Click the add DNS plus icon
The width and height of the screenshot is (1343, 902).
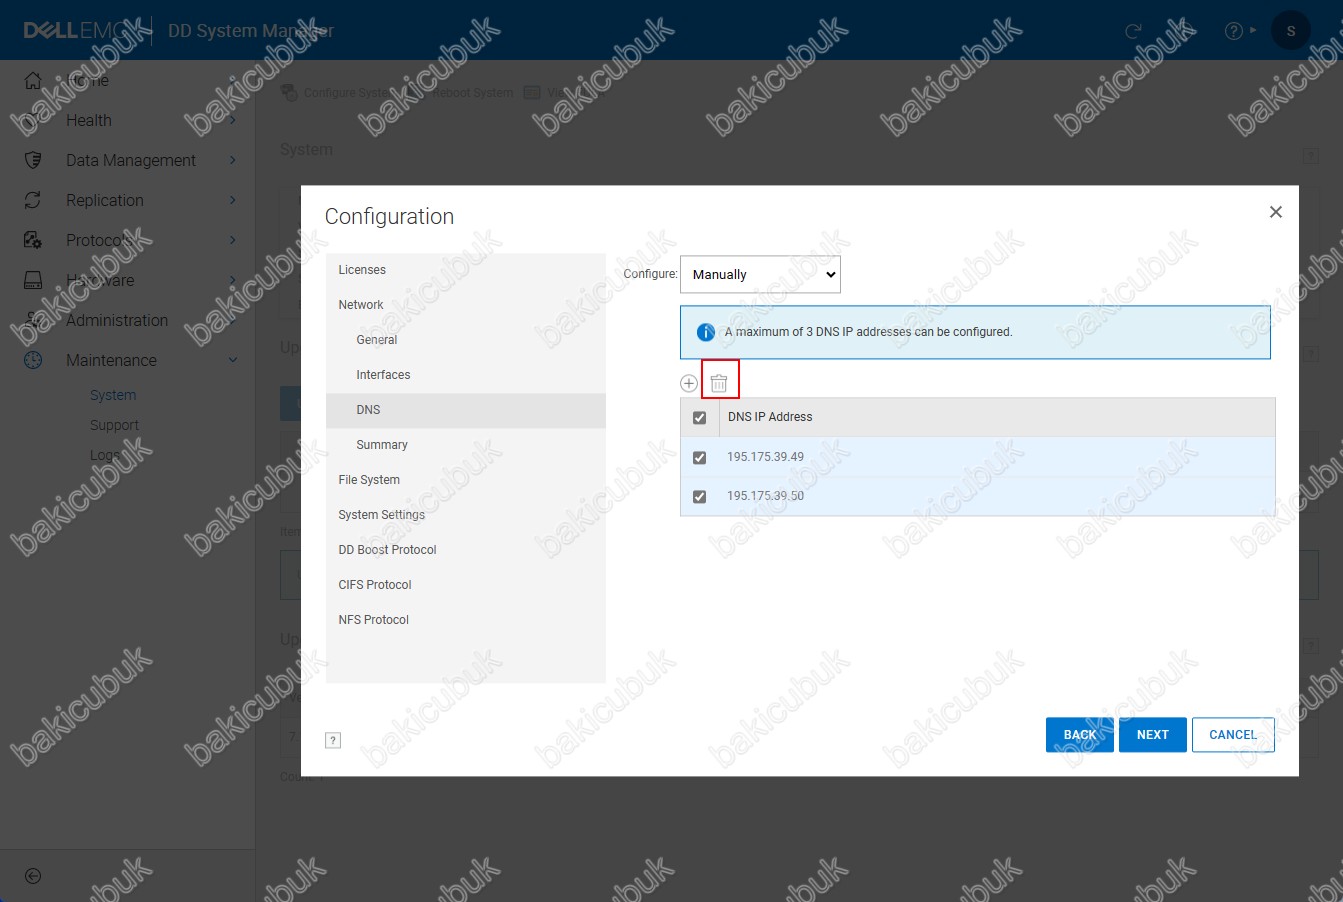[x=689, y=383]
